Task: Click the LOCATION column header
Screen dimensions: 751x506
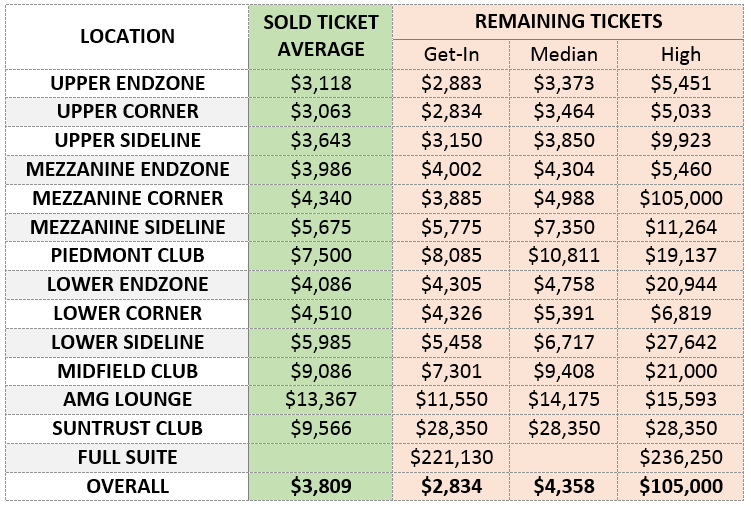Action: point(126,37)
